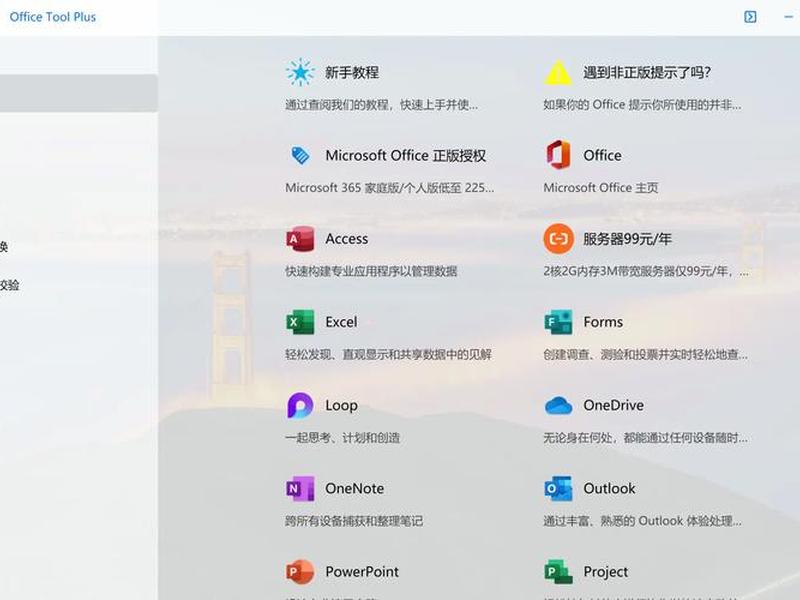Screen dimensions: 800x600
Task: Open the 新手教程 tutorial link
Action: [x=352, y=72]
